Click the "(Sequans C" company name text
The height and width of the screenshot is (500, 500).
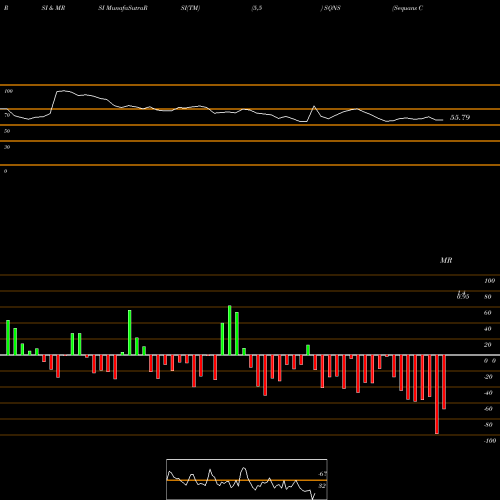click(x=408, y=8)
